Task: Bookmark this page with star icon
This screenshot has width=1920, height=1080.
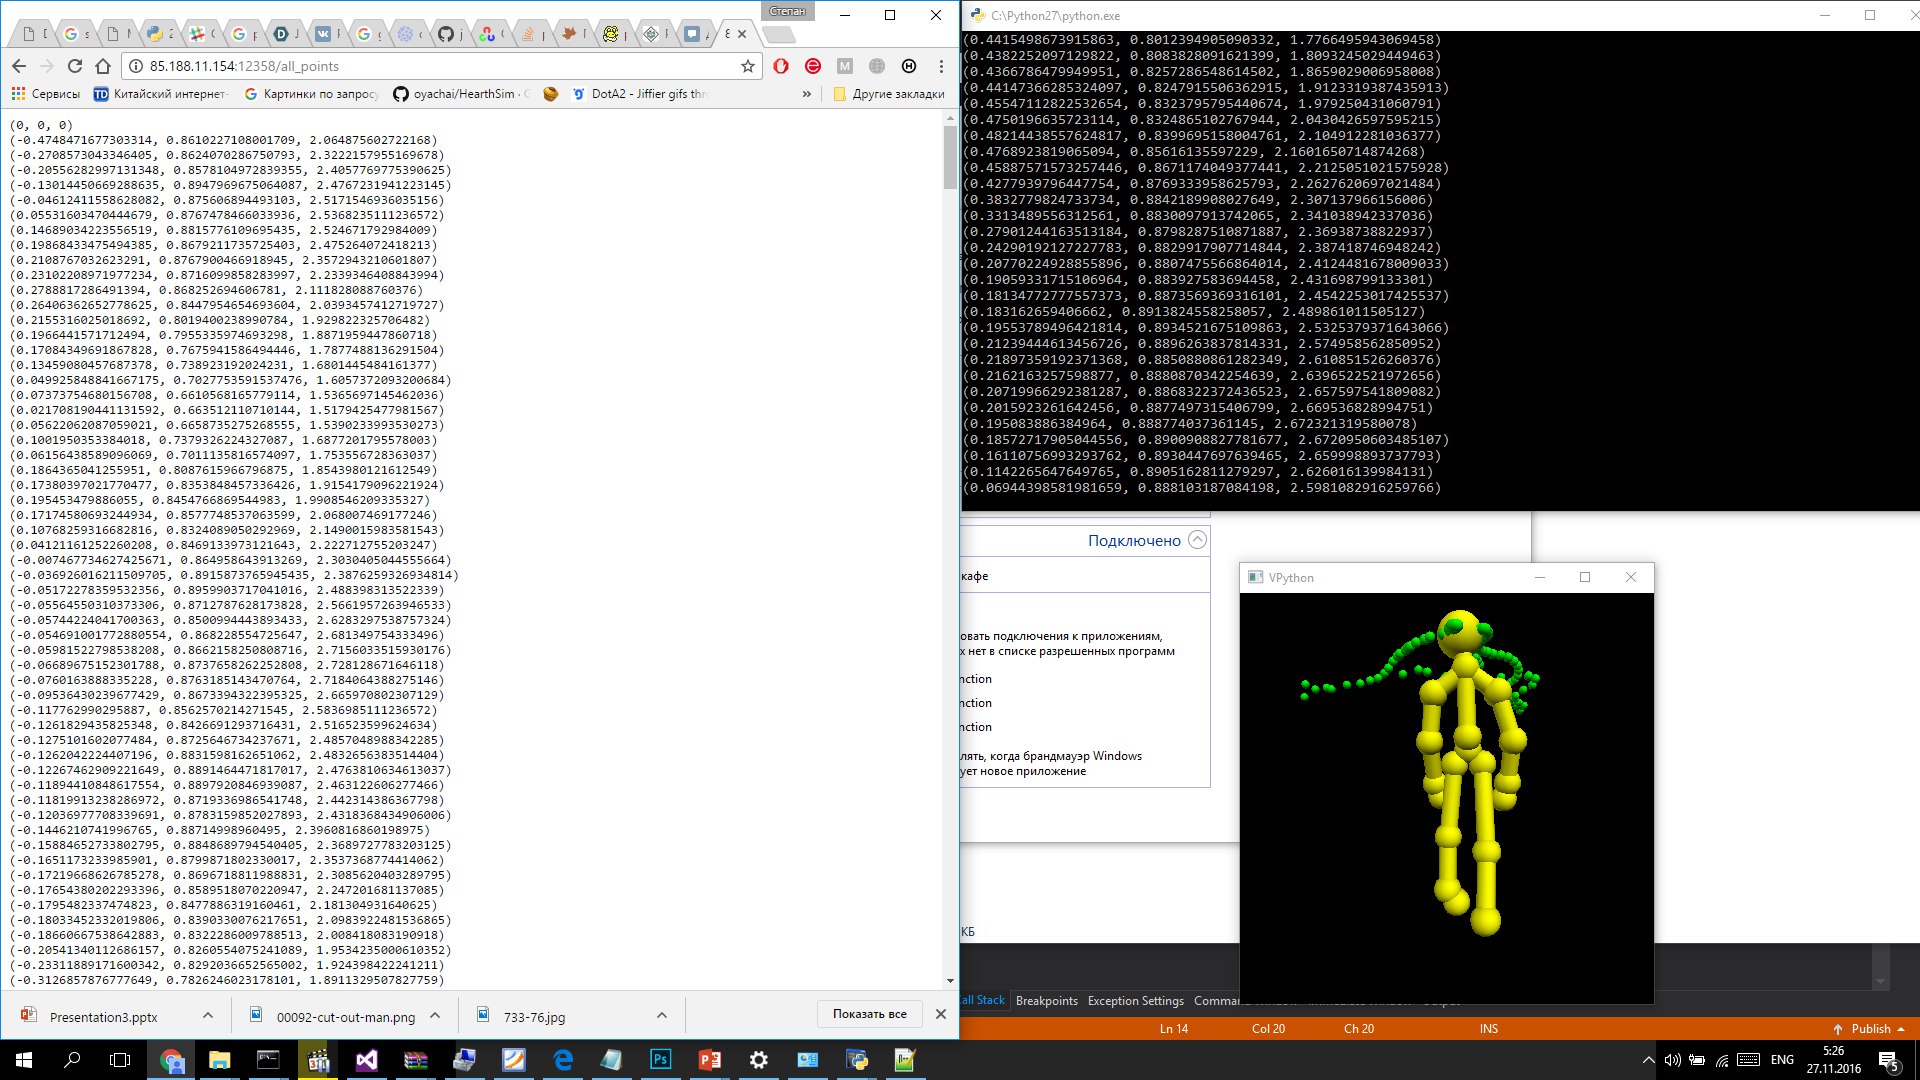Action: 747,66
